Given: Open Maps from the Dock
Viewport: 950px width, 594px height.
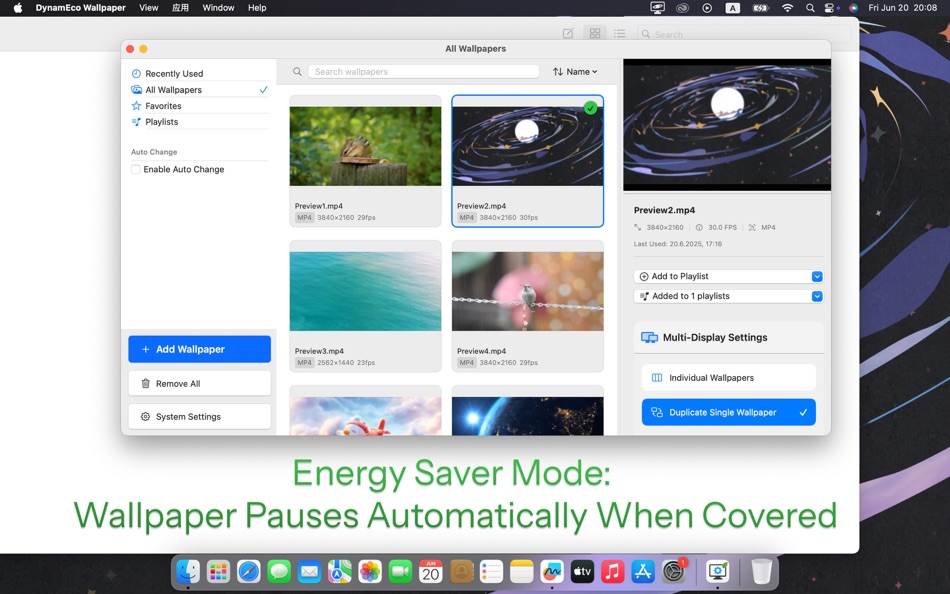Looking at the screenshot, I should pyautogui.click(x=339, y=571).
